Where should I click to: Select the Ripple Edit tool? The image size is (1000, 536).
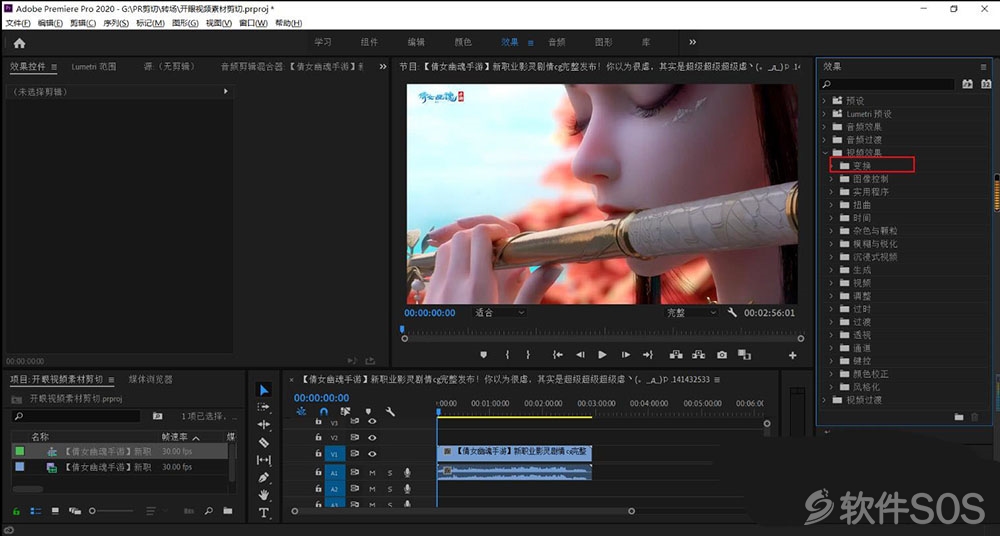[x=263, y=424]
